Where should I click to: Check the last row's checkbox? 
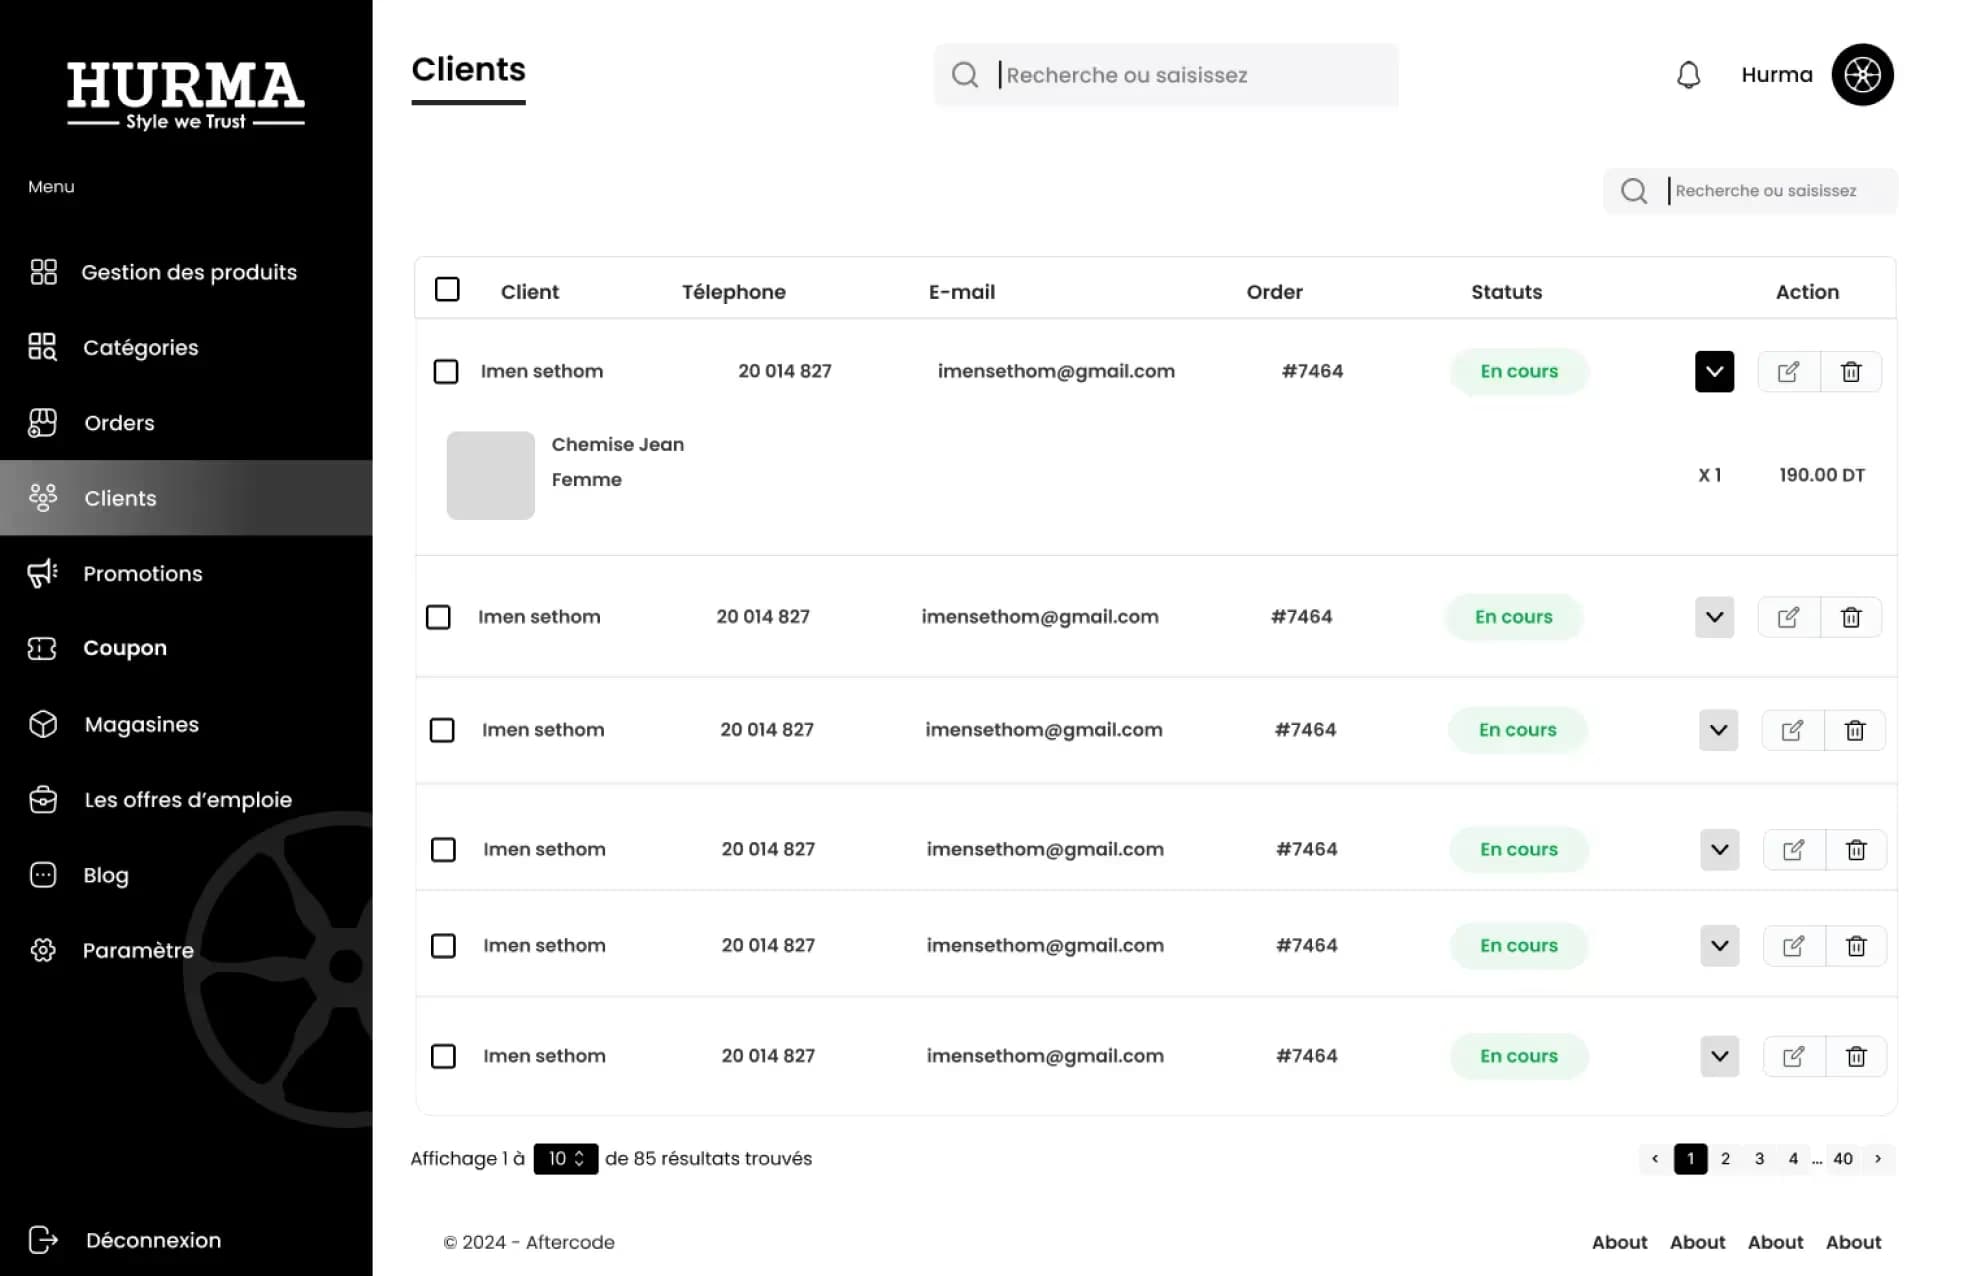[x=443, y=1056]
